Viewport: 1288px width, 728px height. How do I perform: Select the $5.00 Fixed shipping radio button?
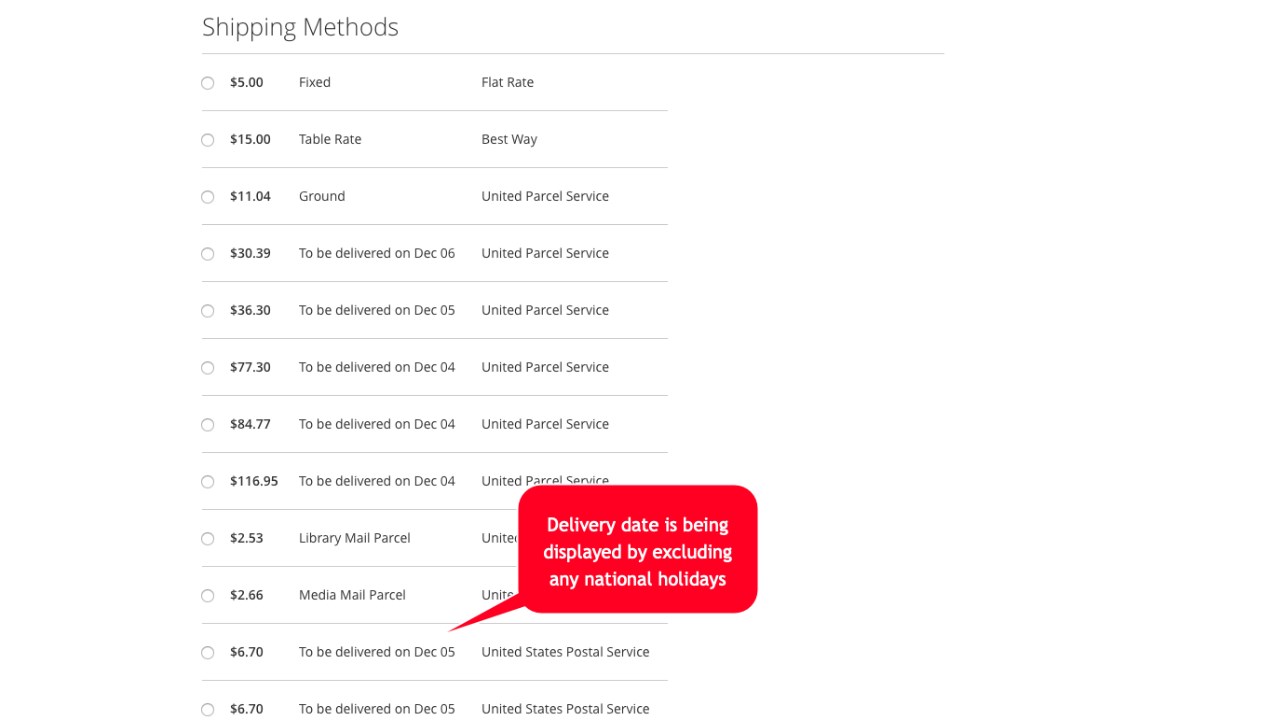(208, 83)
